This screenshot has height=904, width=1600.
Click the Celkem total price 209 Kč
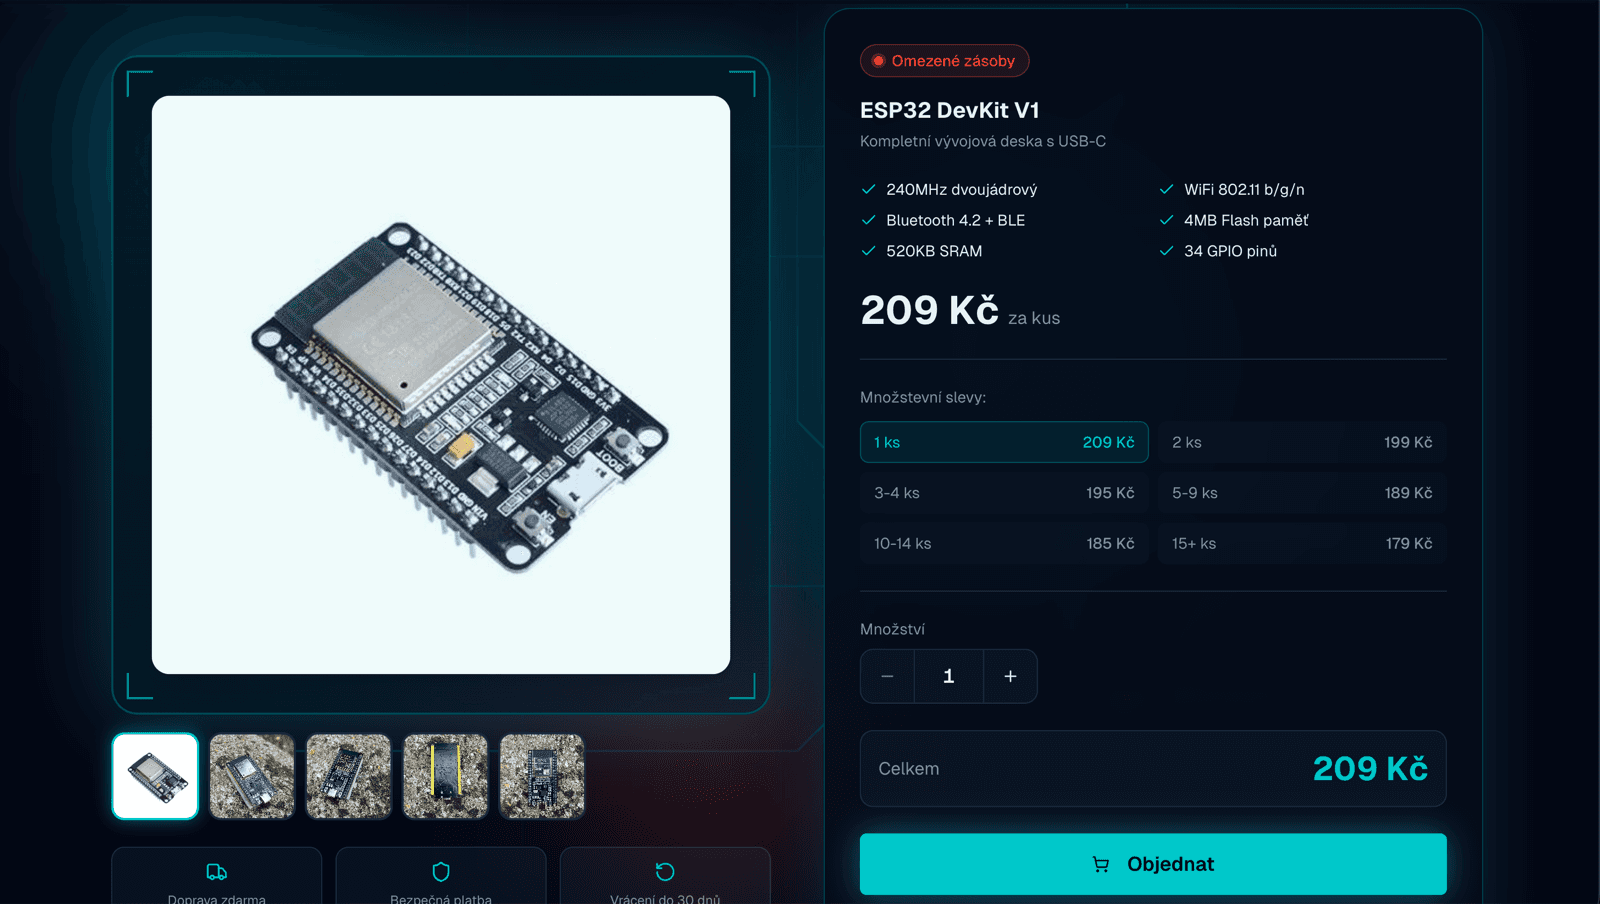coord(1370,768)
